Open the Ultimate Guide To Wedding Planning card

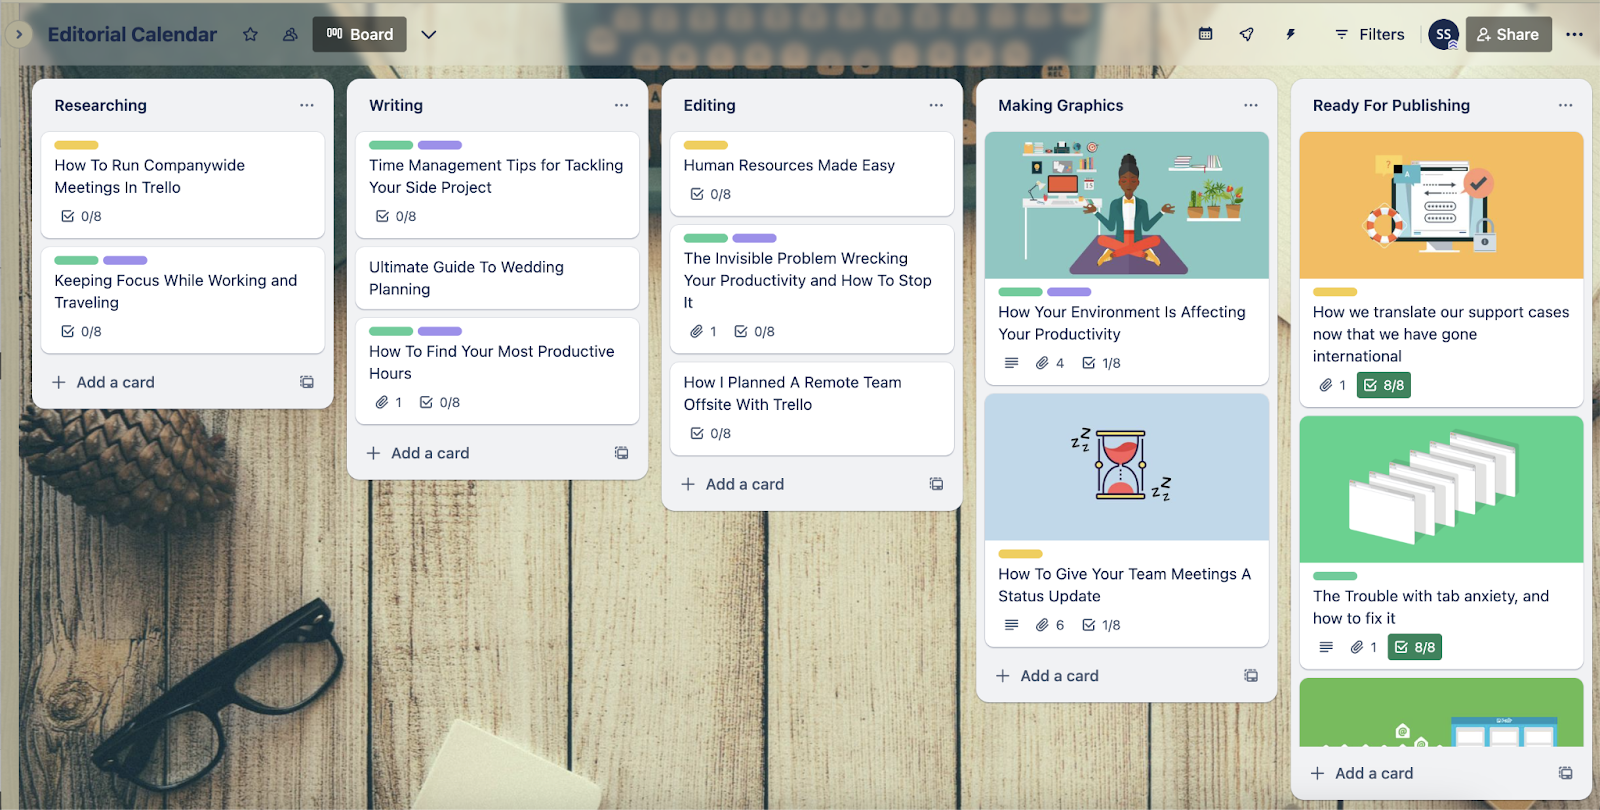497,278
